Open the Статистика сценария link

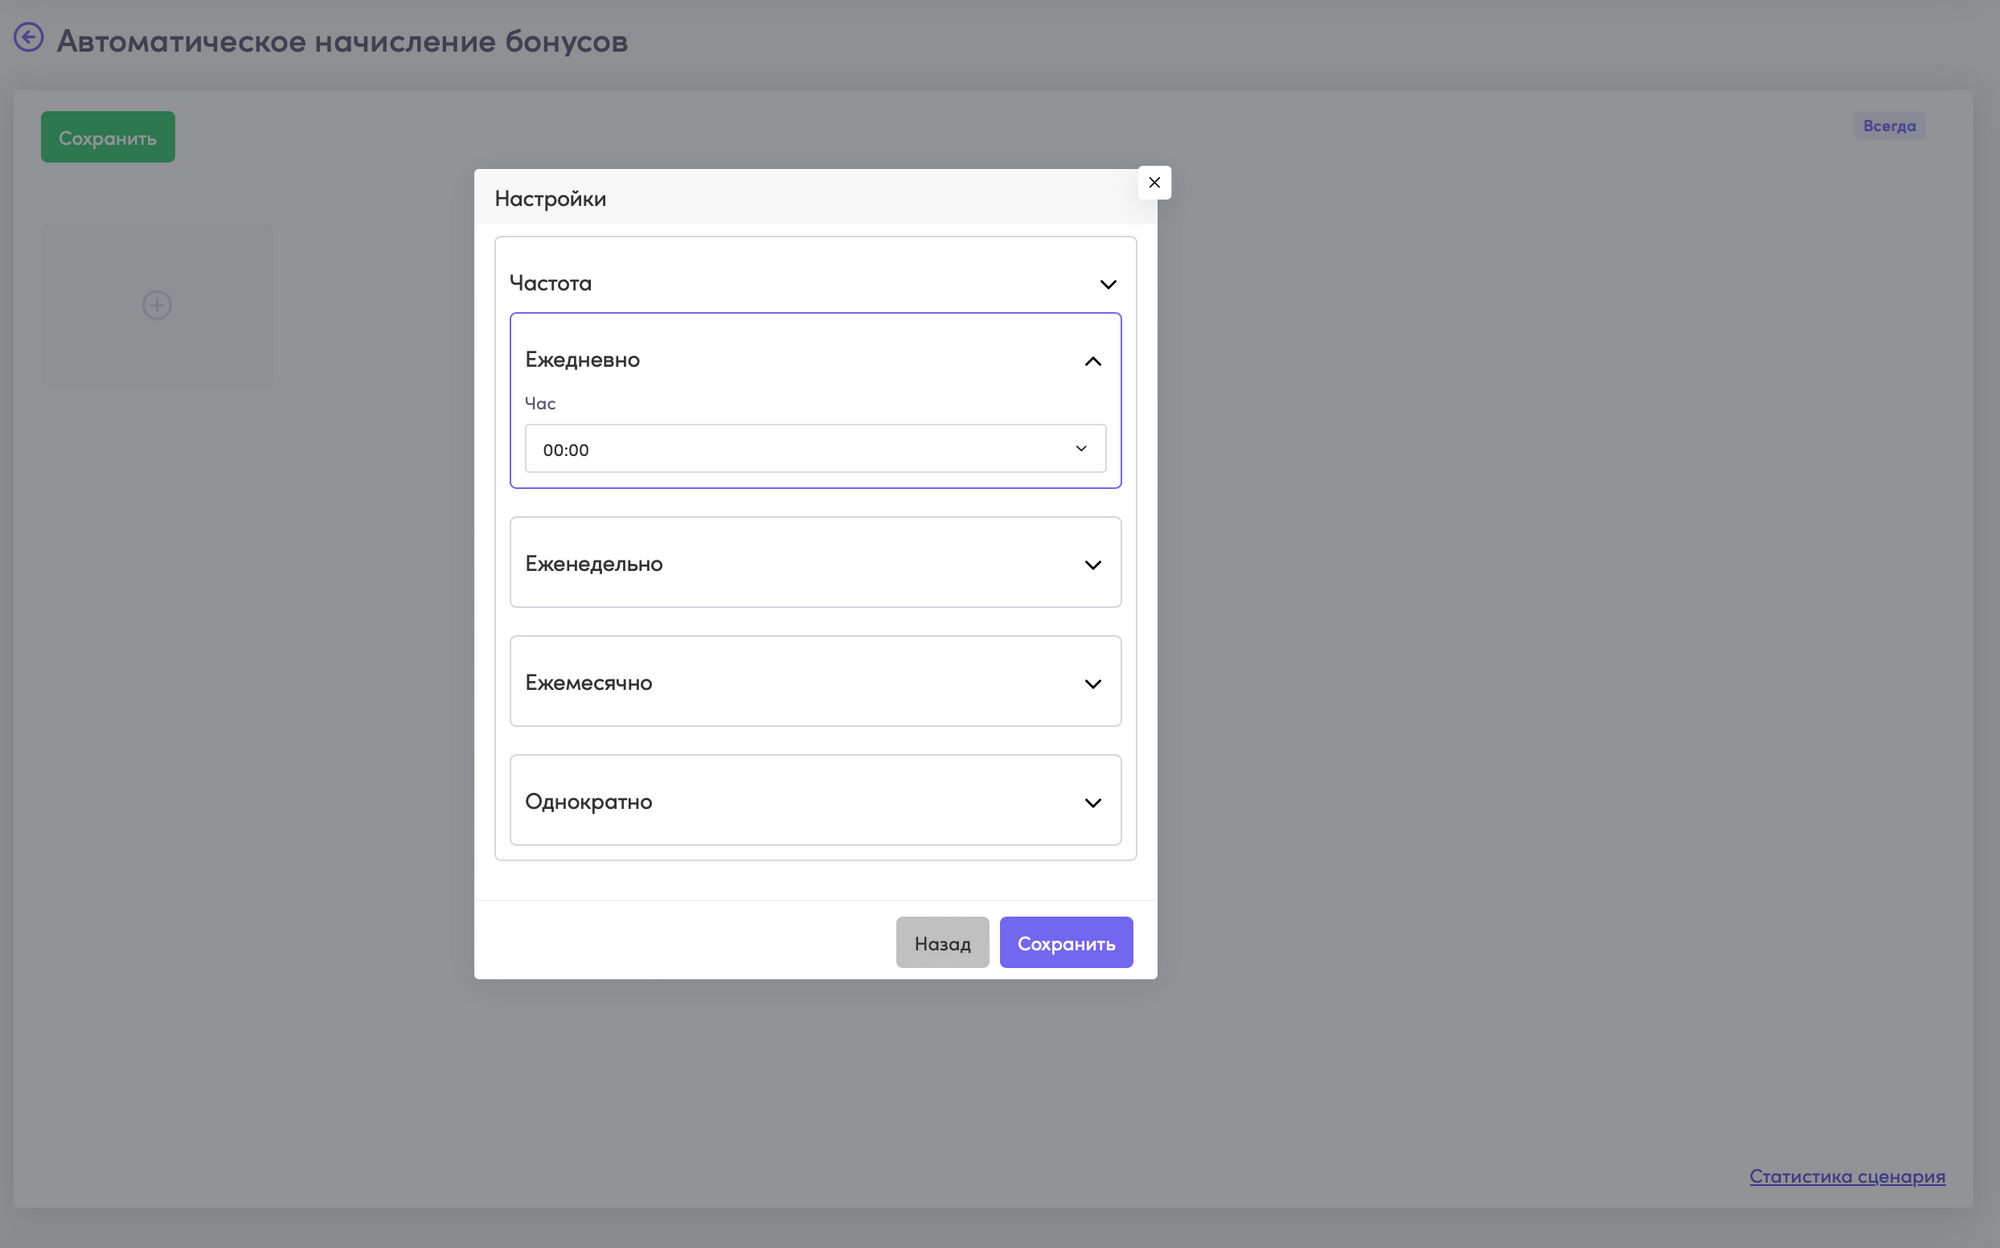(x=1847, y=1176)
